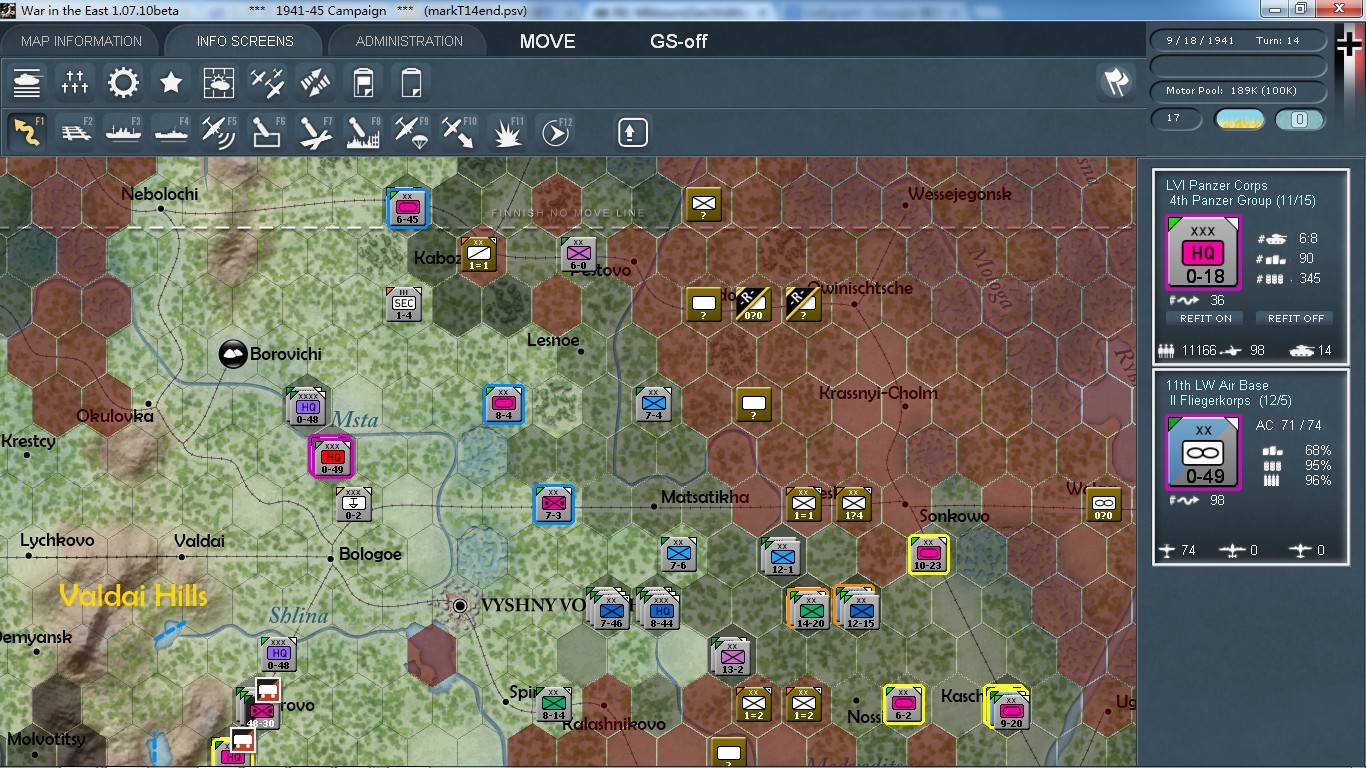Select the 8-14 unit near Kalashnikovo
Screen dimensions: 1366x768
pyautogui.click(x=554, y=704)
